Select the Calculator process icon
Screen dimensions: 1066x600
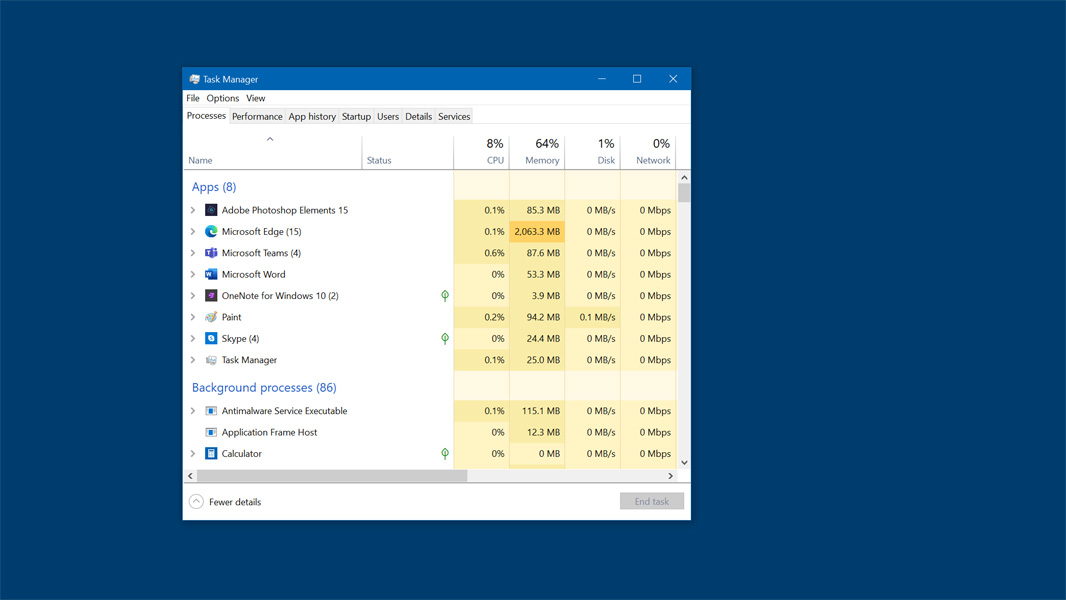211,453
